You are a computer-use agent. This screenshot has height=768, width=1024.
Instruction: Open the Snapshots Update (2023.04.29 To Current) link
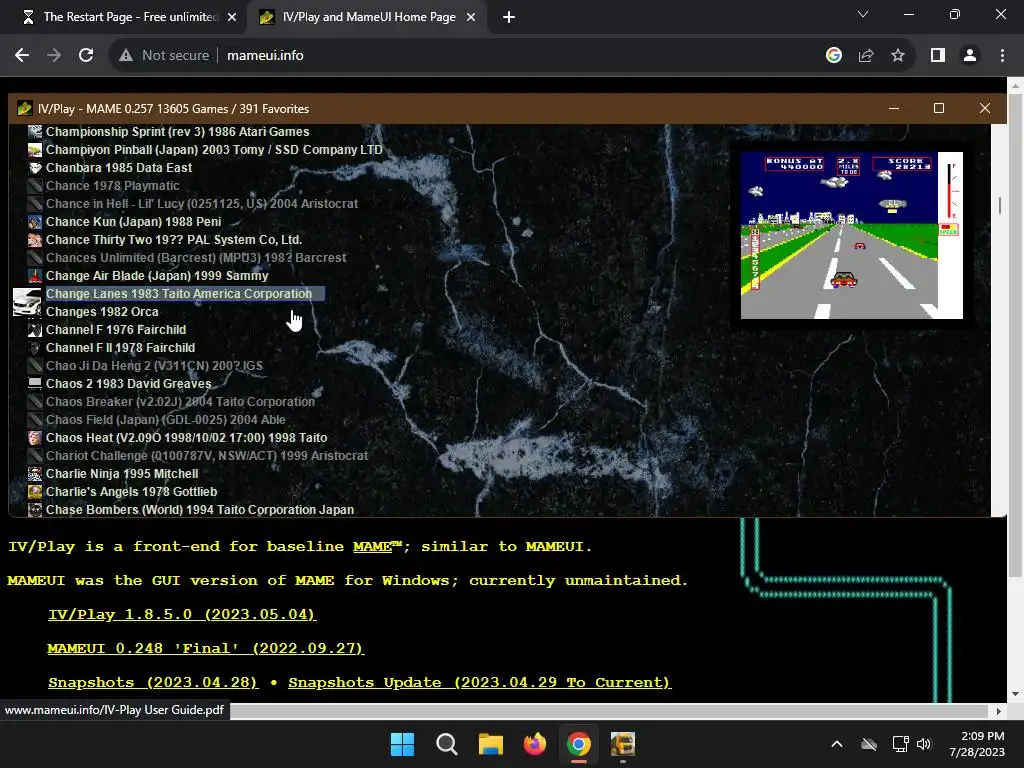coord(479,682)
